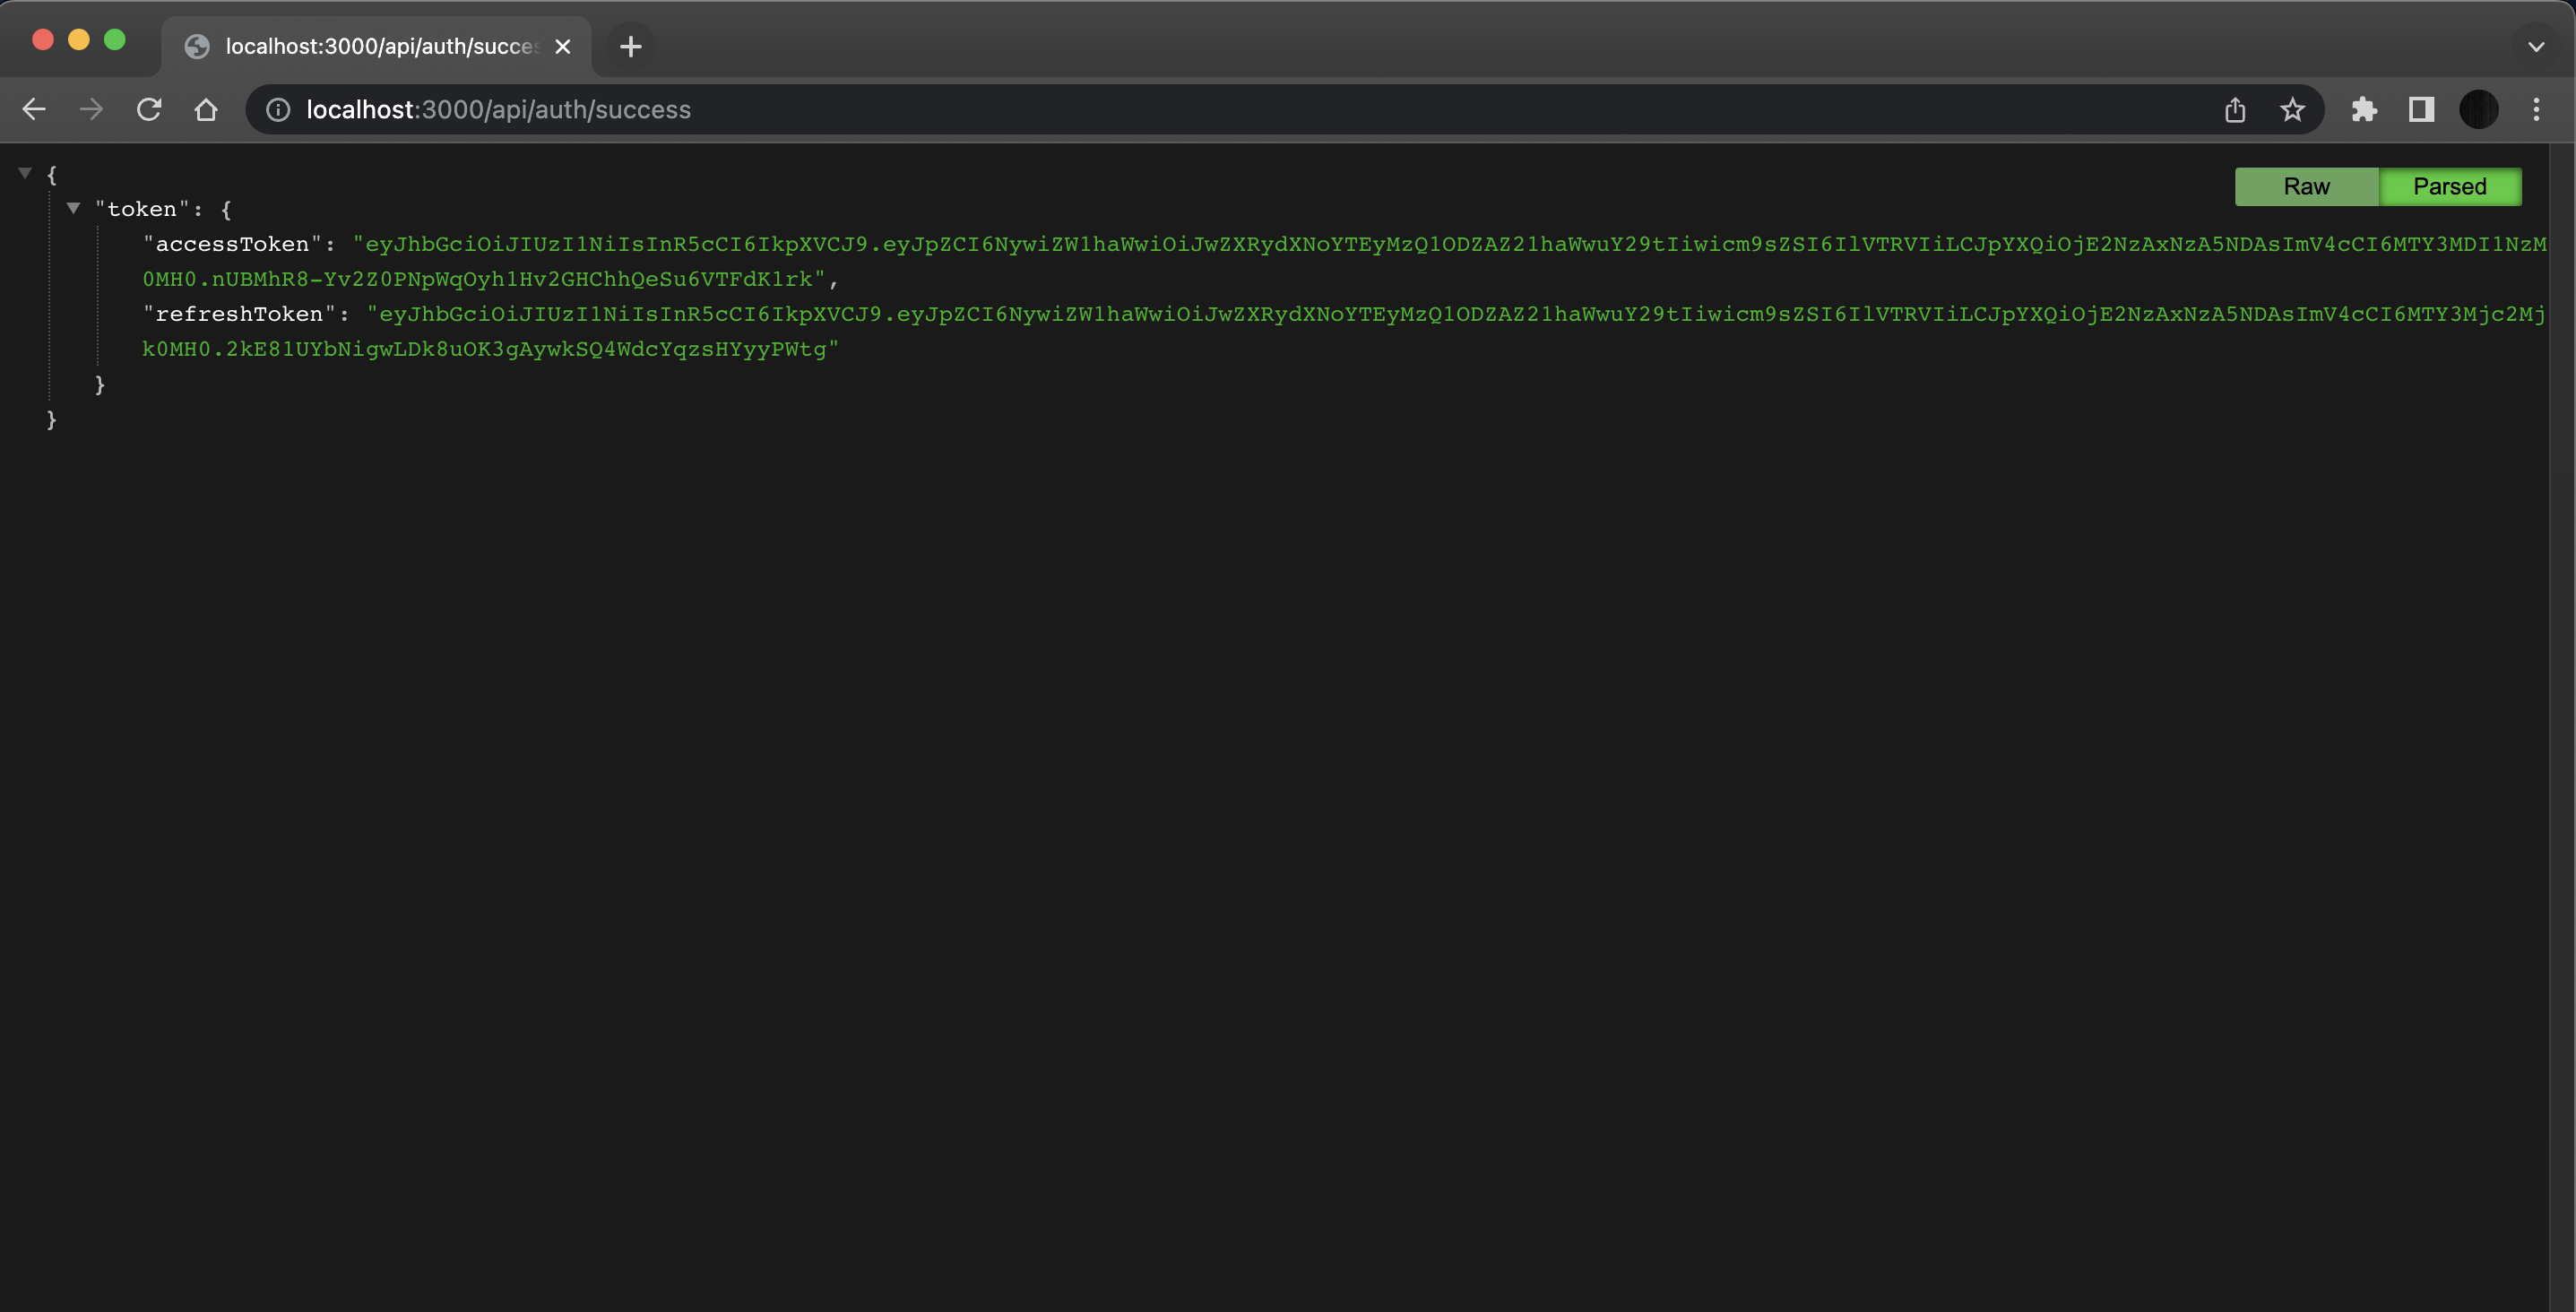2576x1312 pixels.
Task: Collapse the root JSON object
Action: pyautogui.click(x=25, y=173)
